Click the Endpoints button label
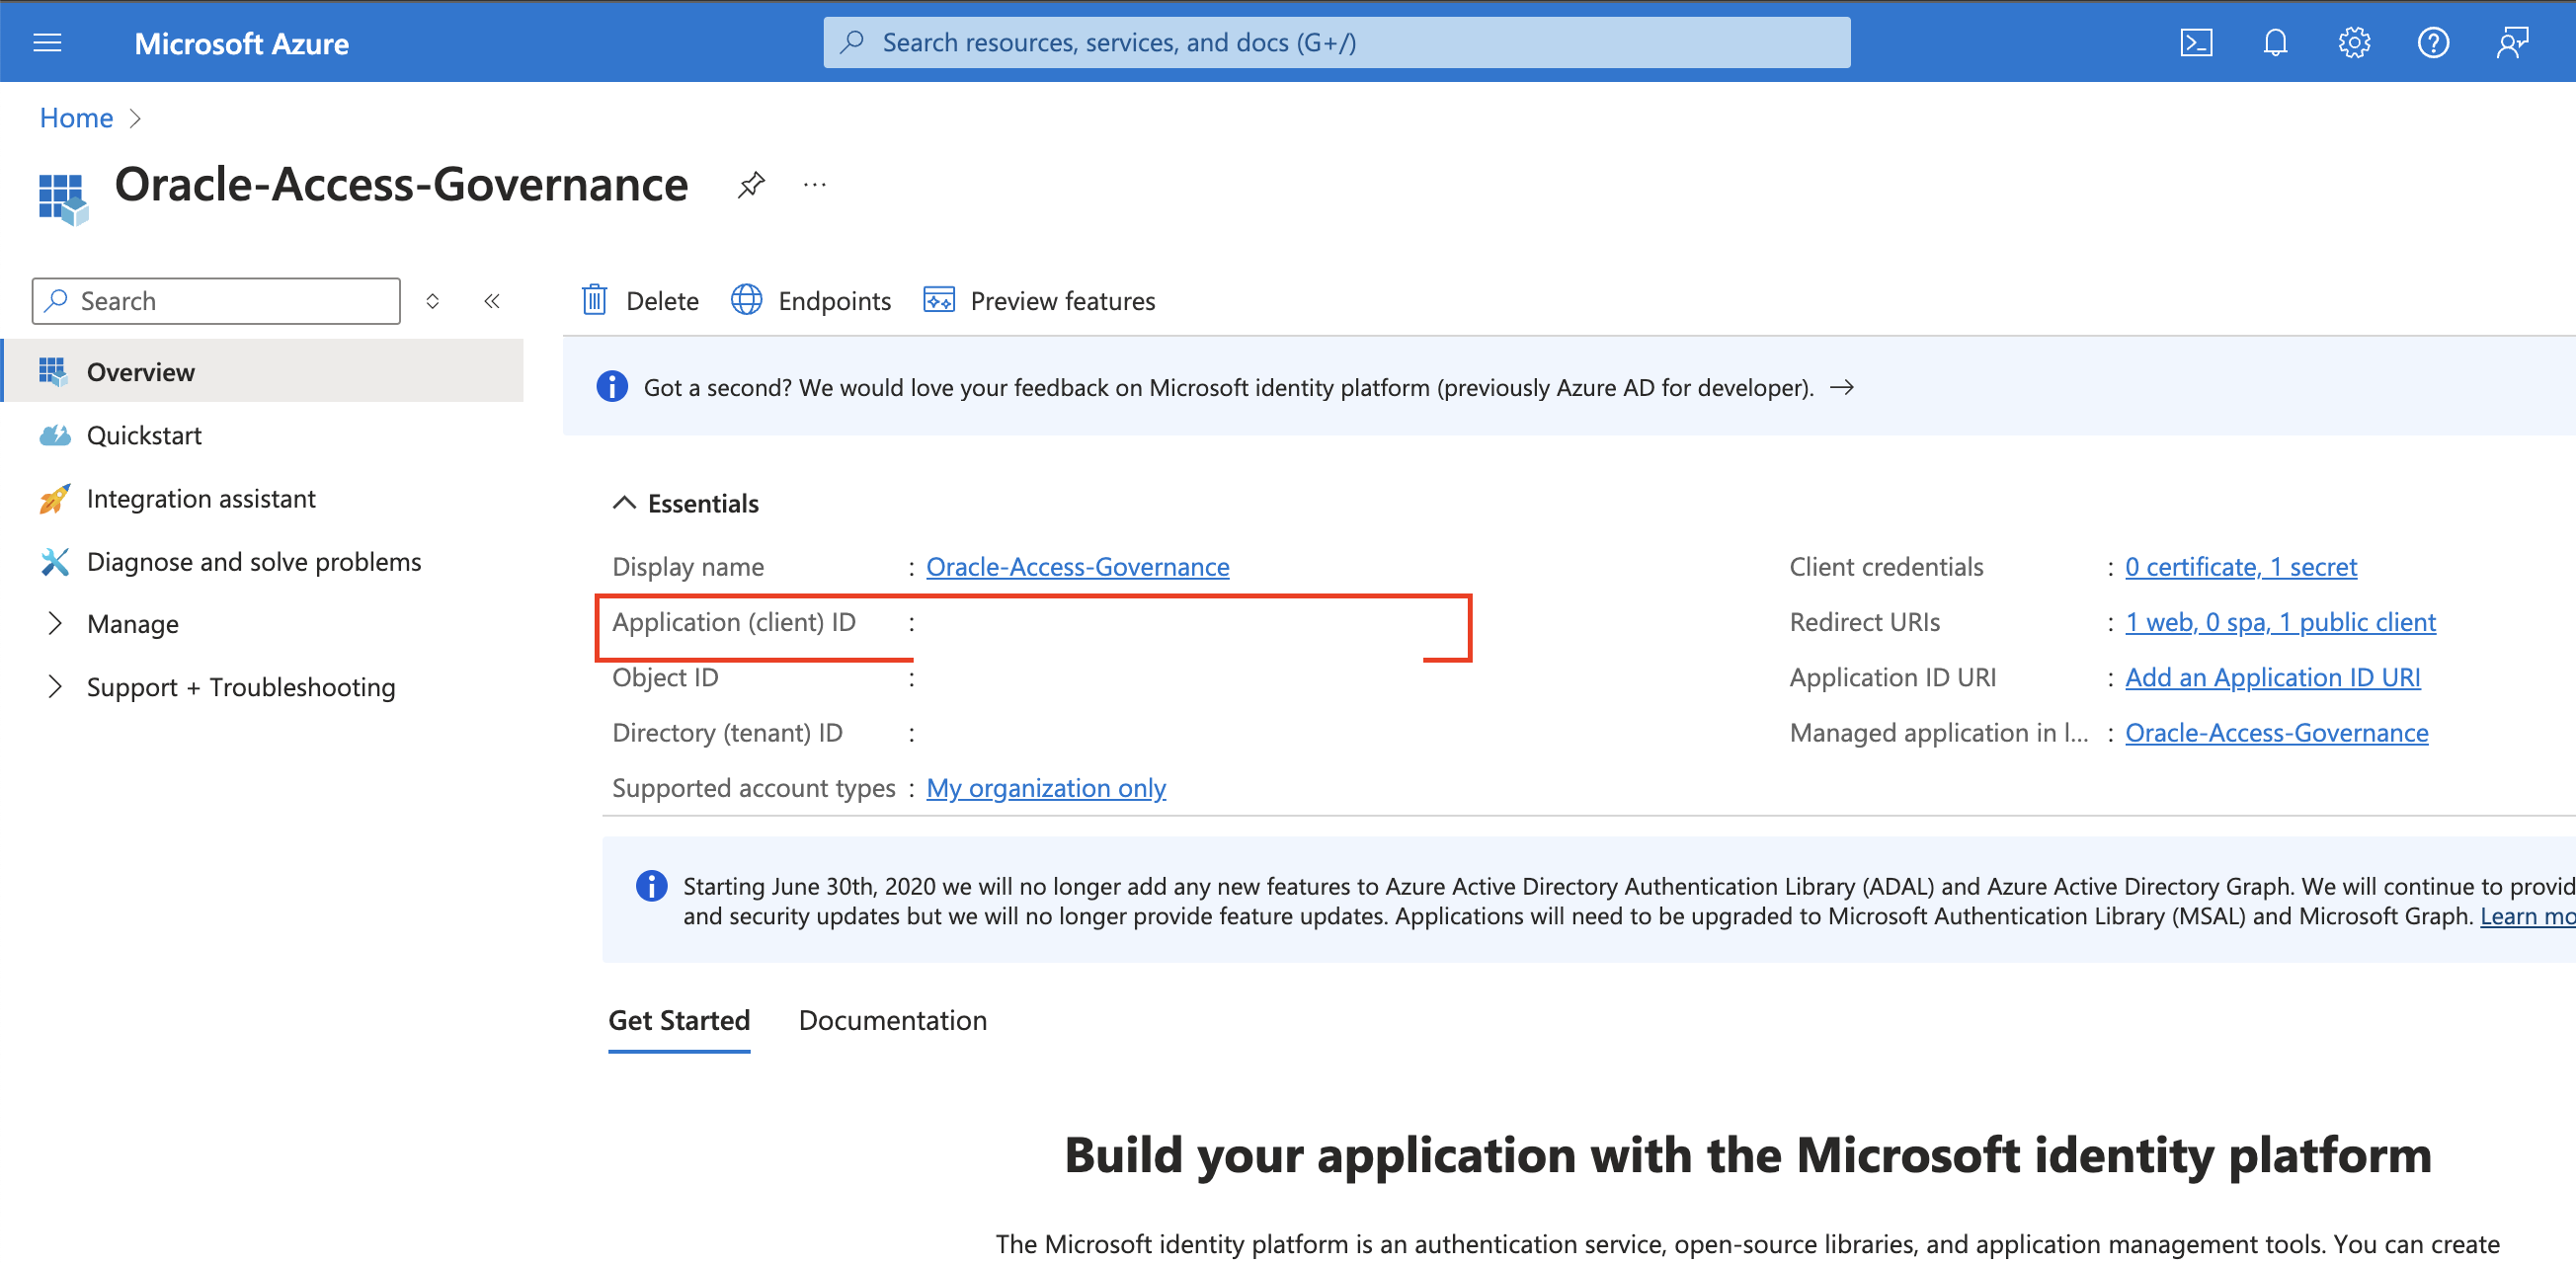The height and width of the screenshot is (1265, 2576). pos(834,301)
